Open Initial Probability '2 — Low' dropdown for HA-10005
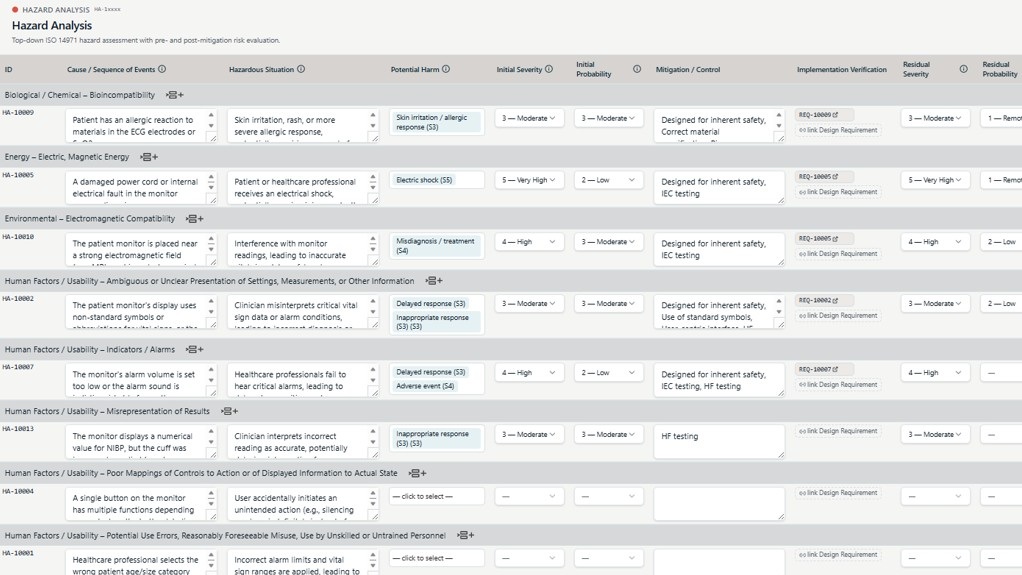The height and width of the screenshot is (575, 1022). click(608, 180)
